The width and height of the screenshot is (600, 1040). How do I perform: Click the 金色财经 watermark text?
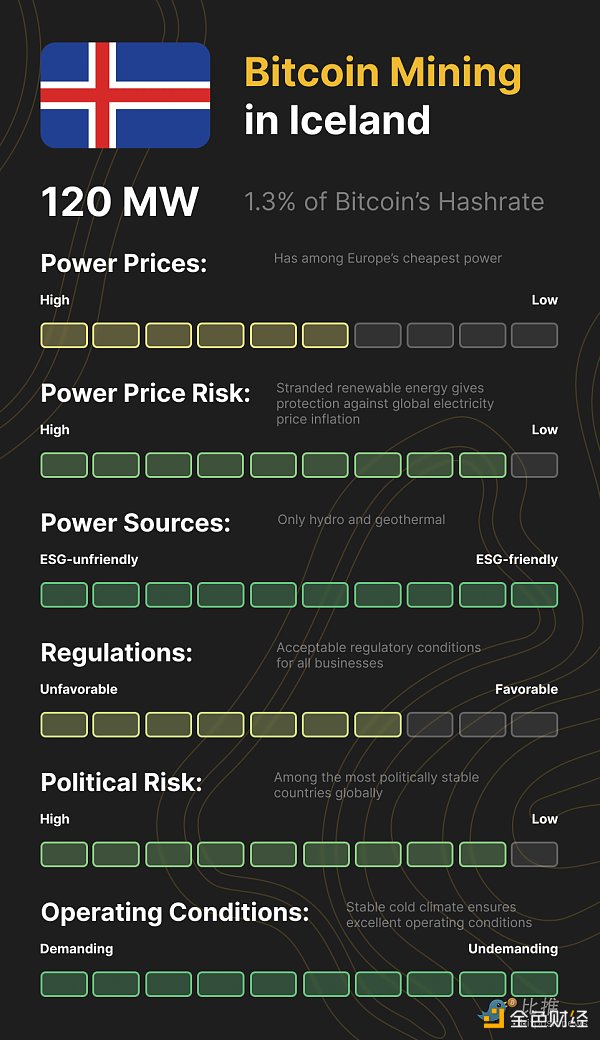coord(548,1019)
